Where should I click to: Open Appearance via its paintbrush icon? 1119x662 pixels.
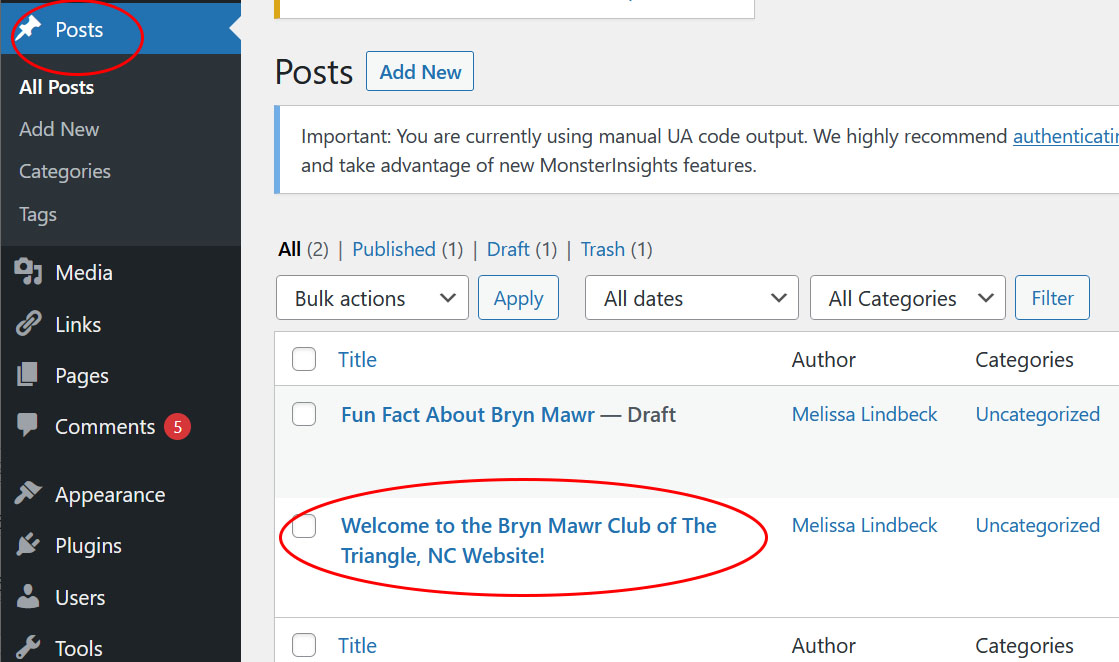pos(28,493)
